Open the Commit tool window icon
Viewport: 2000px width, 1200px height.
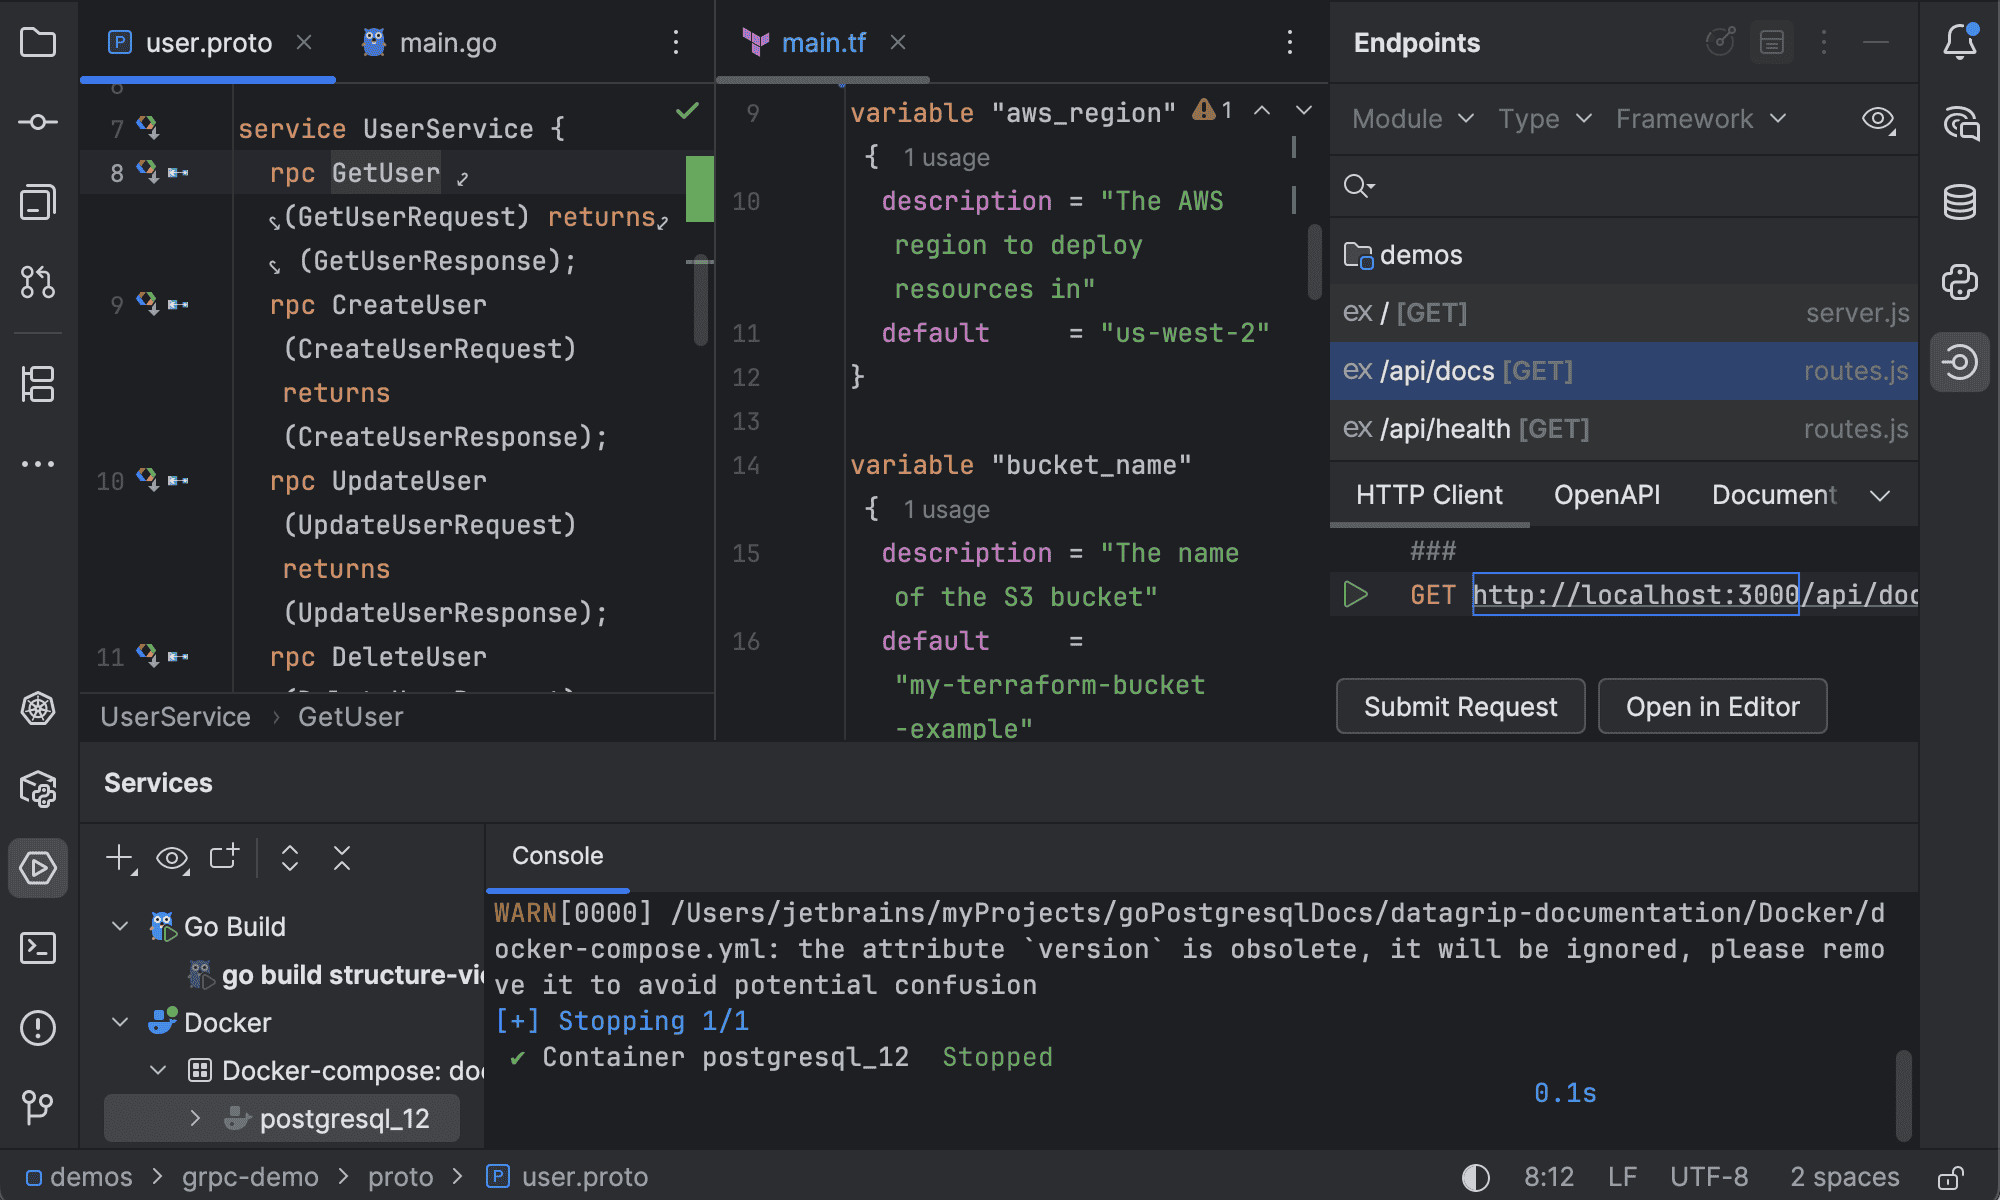pyautogui.click(x=38, y=122)
